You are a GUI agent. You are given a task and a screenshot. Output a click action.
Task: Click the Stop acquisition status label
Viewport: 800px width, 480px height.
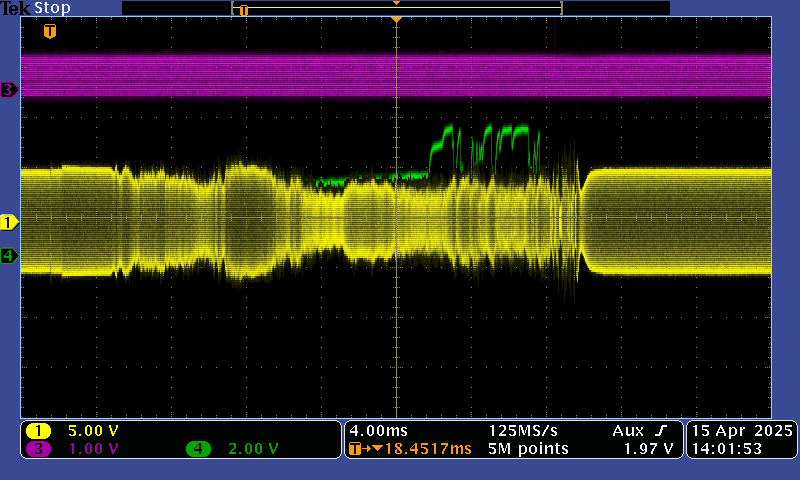pyautogui.click(x=52, y=8)
